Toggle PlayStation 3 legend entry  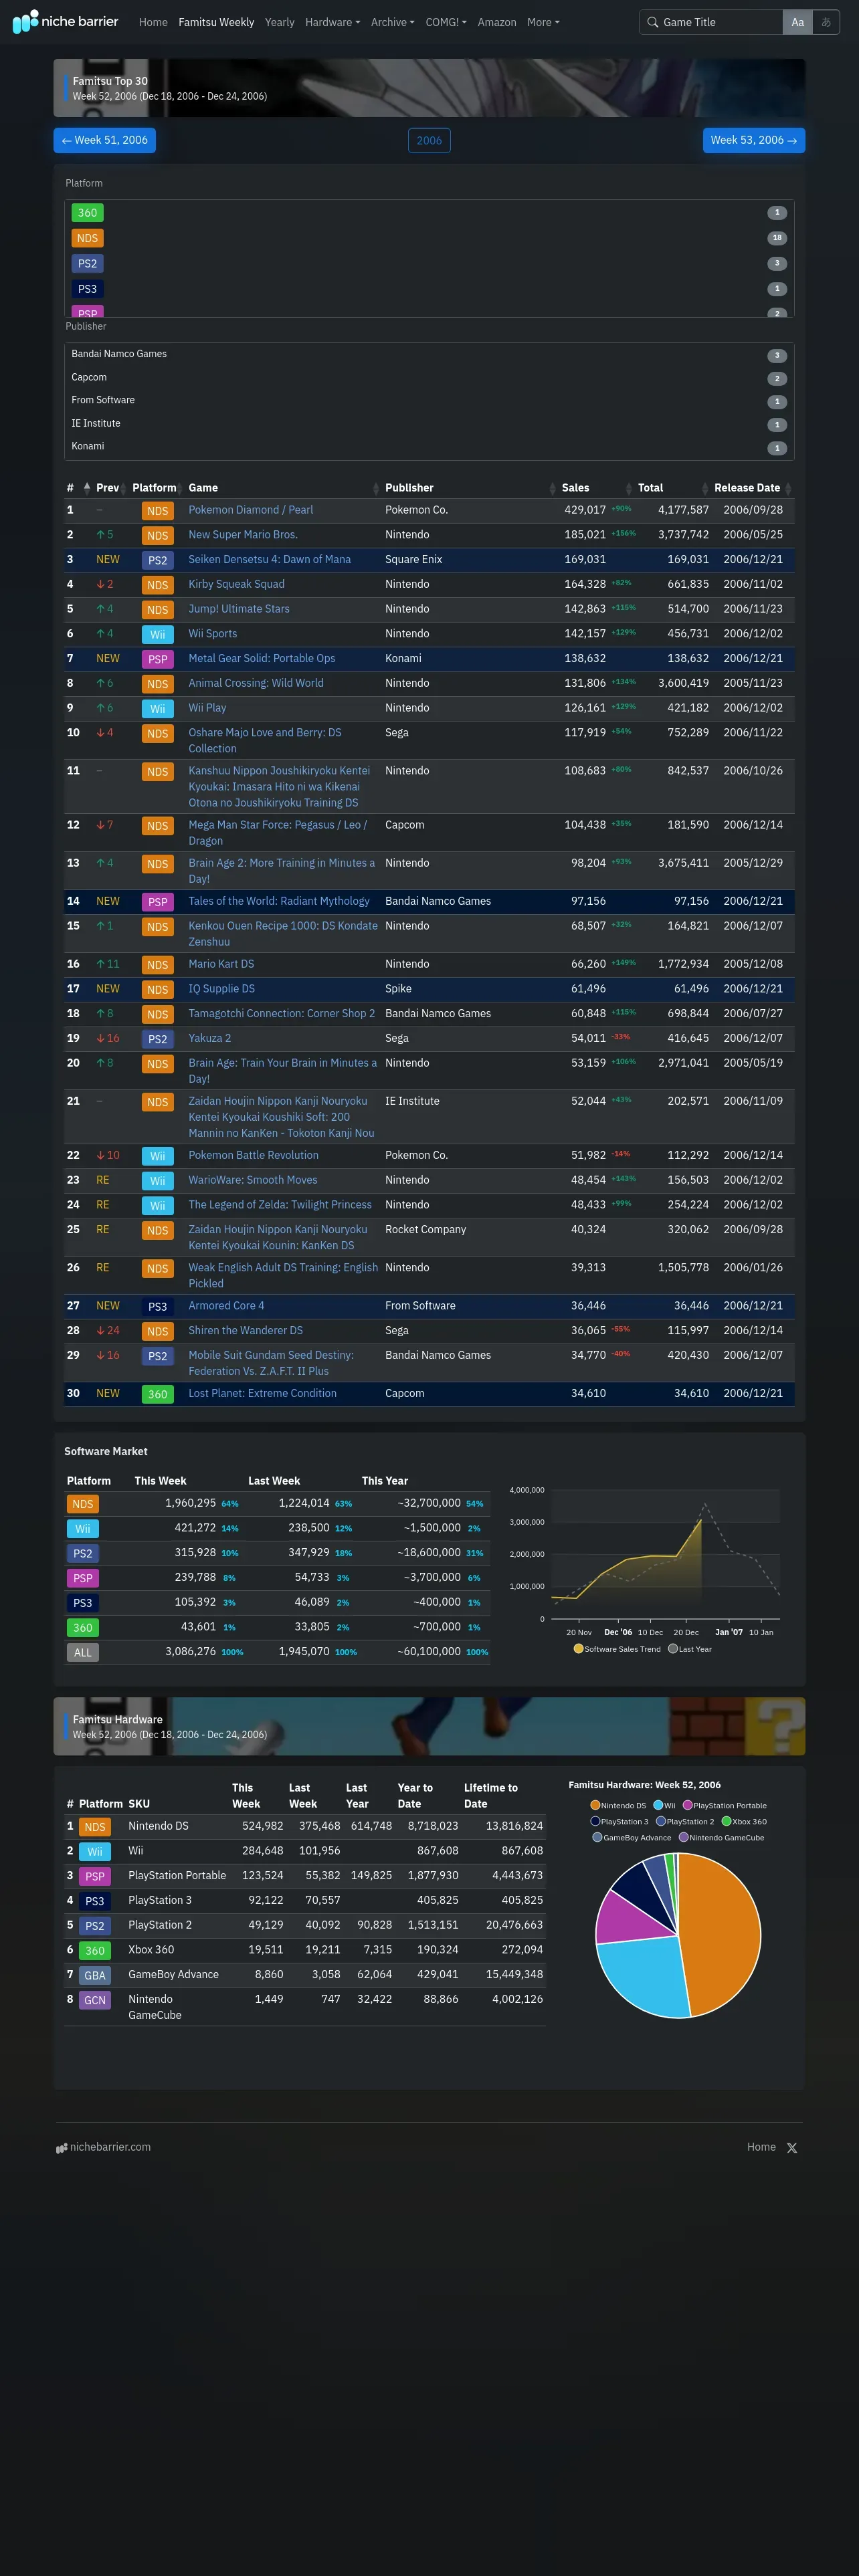619,1821
